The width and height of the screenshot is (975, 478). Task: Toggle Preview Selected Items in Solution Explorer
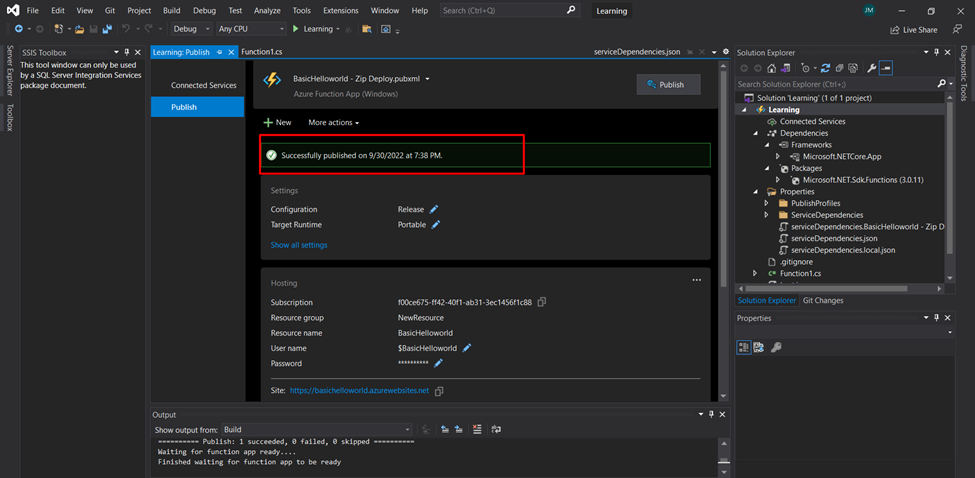click(x=886, y=68)
